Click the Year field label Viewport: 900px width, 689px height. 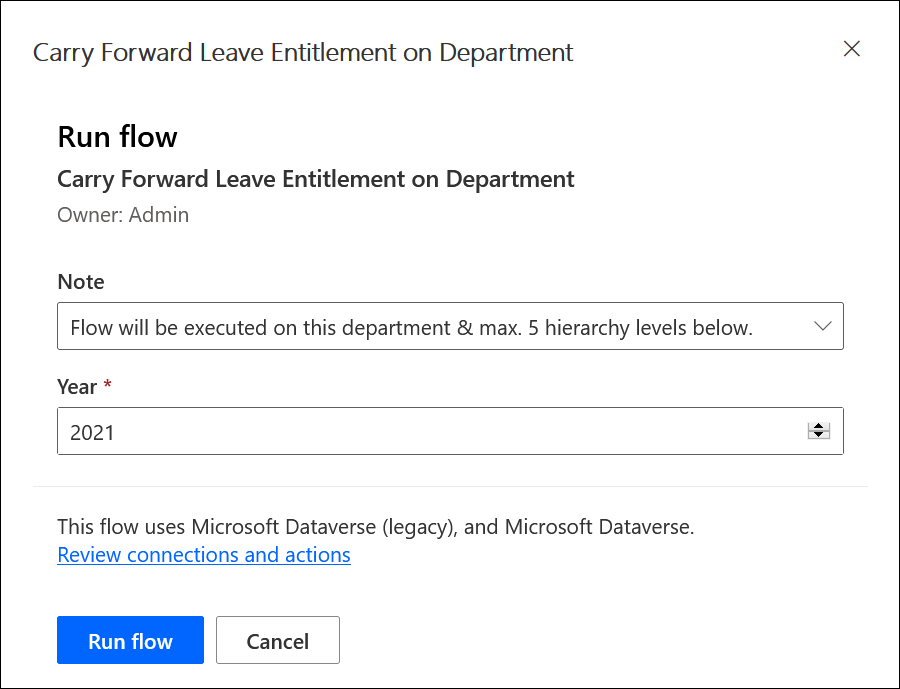(x=77, y=387)
